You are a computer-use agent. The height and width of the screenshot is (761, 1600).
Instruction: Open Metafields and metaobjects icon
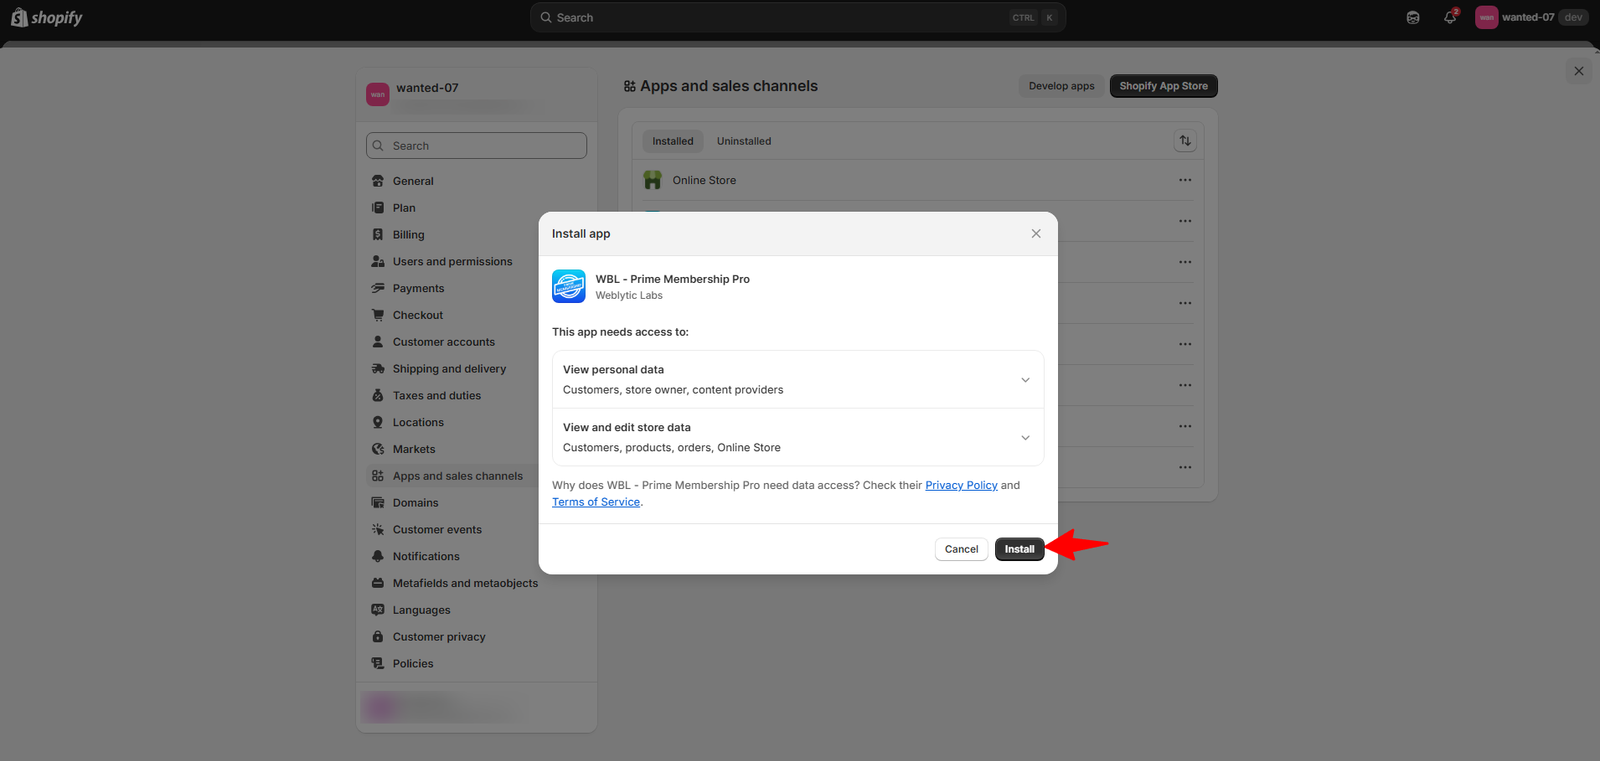click(378, 583)
